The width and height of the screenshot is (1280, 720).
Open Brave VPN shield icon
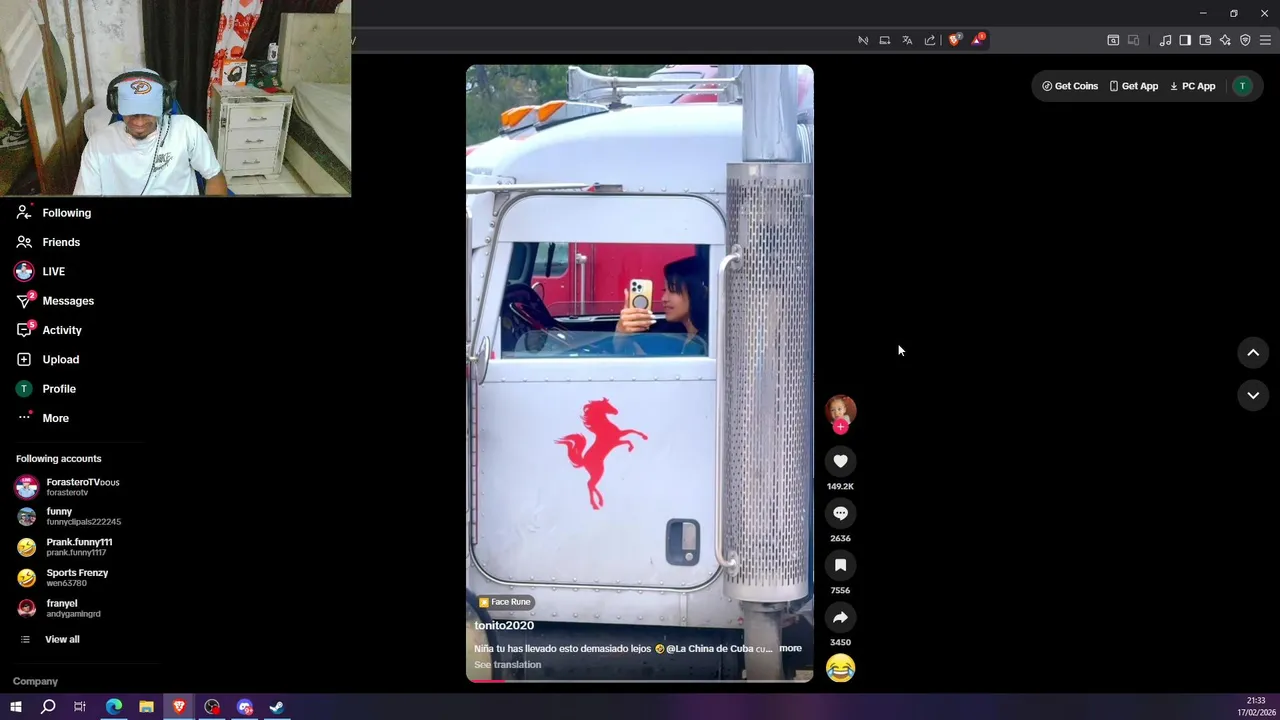[x=1245, y=40]
